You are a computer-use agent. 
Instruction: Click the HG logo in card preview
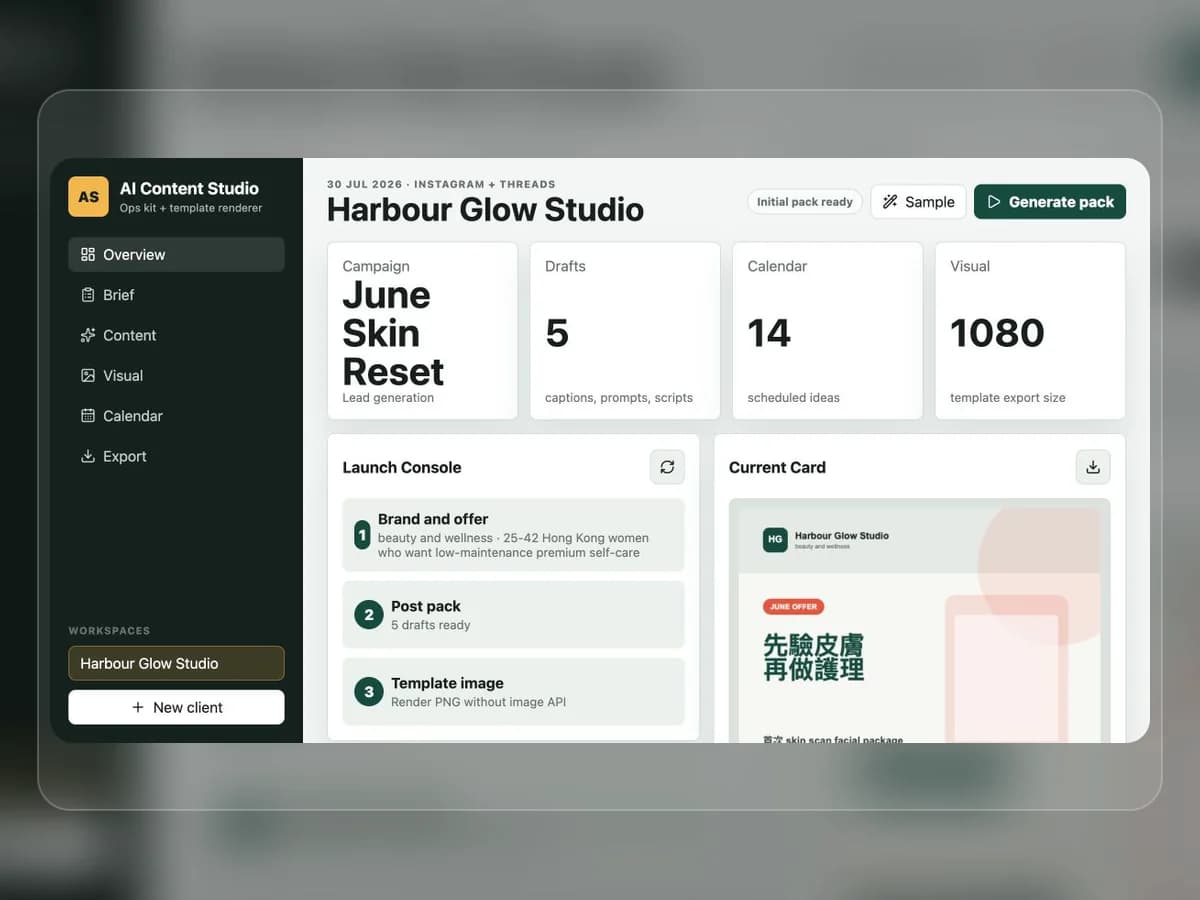pos(775,539)
